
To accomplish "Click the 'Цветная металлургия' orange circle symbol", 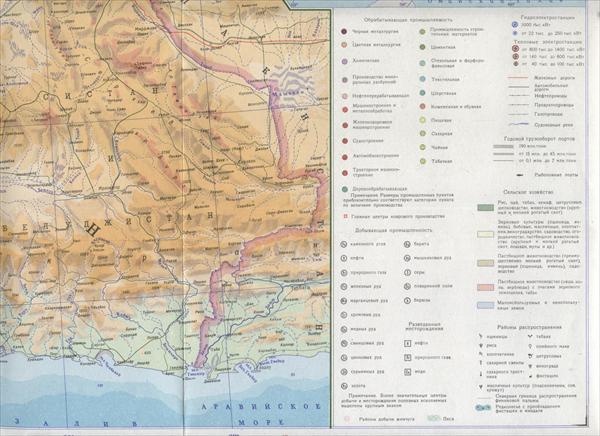I will pos(344,45).
